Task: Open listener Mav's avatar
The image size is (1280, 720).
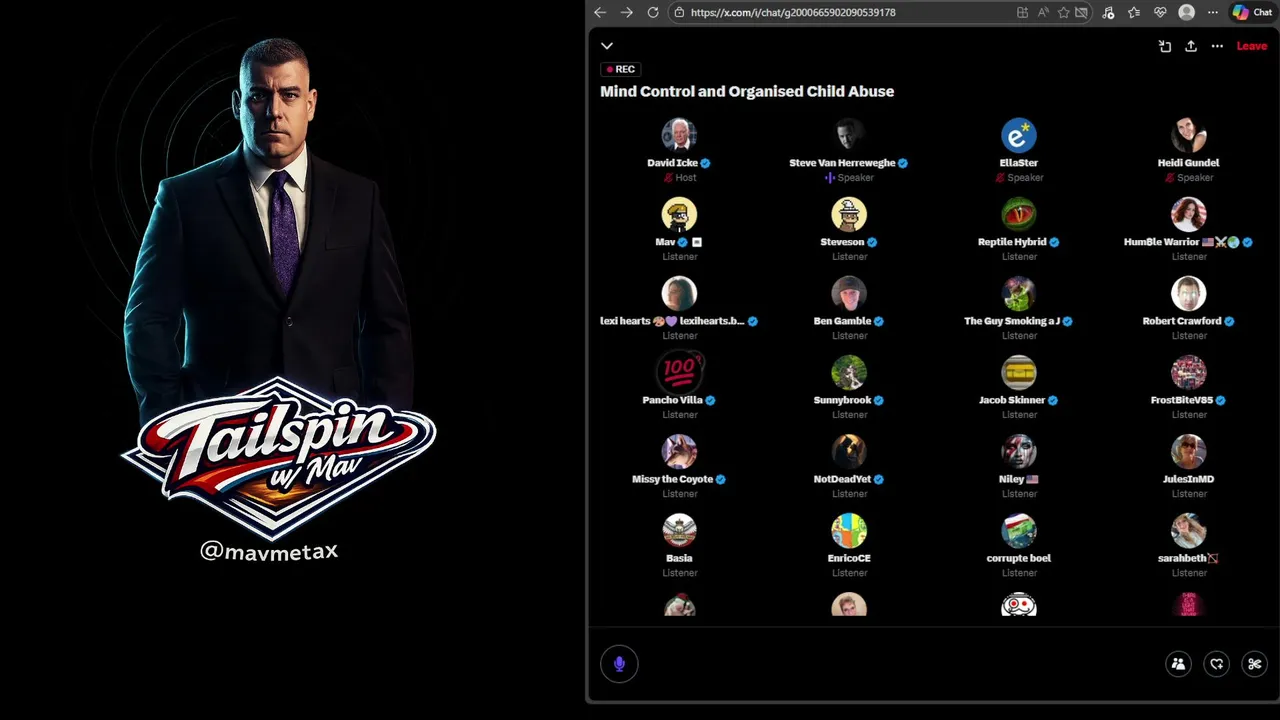Action: coord(679,214)
